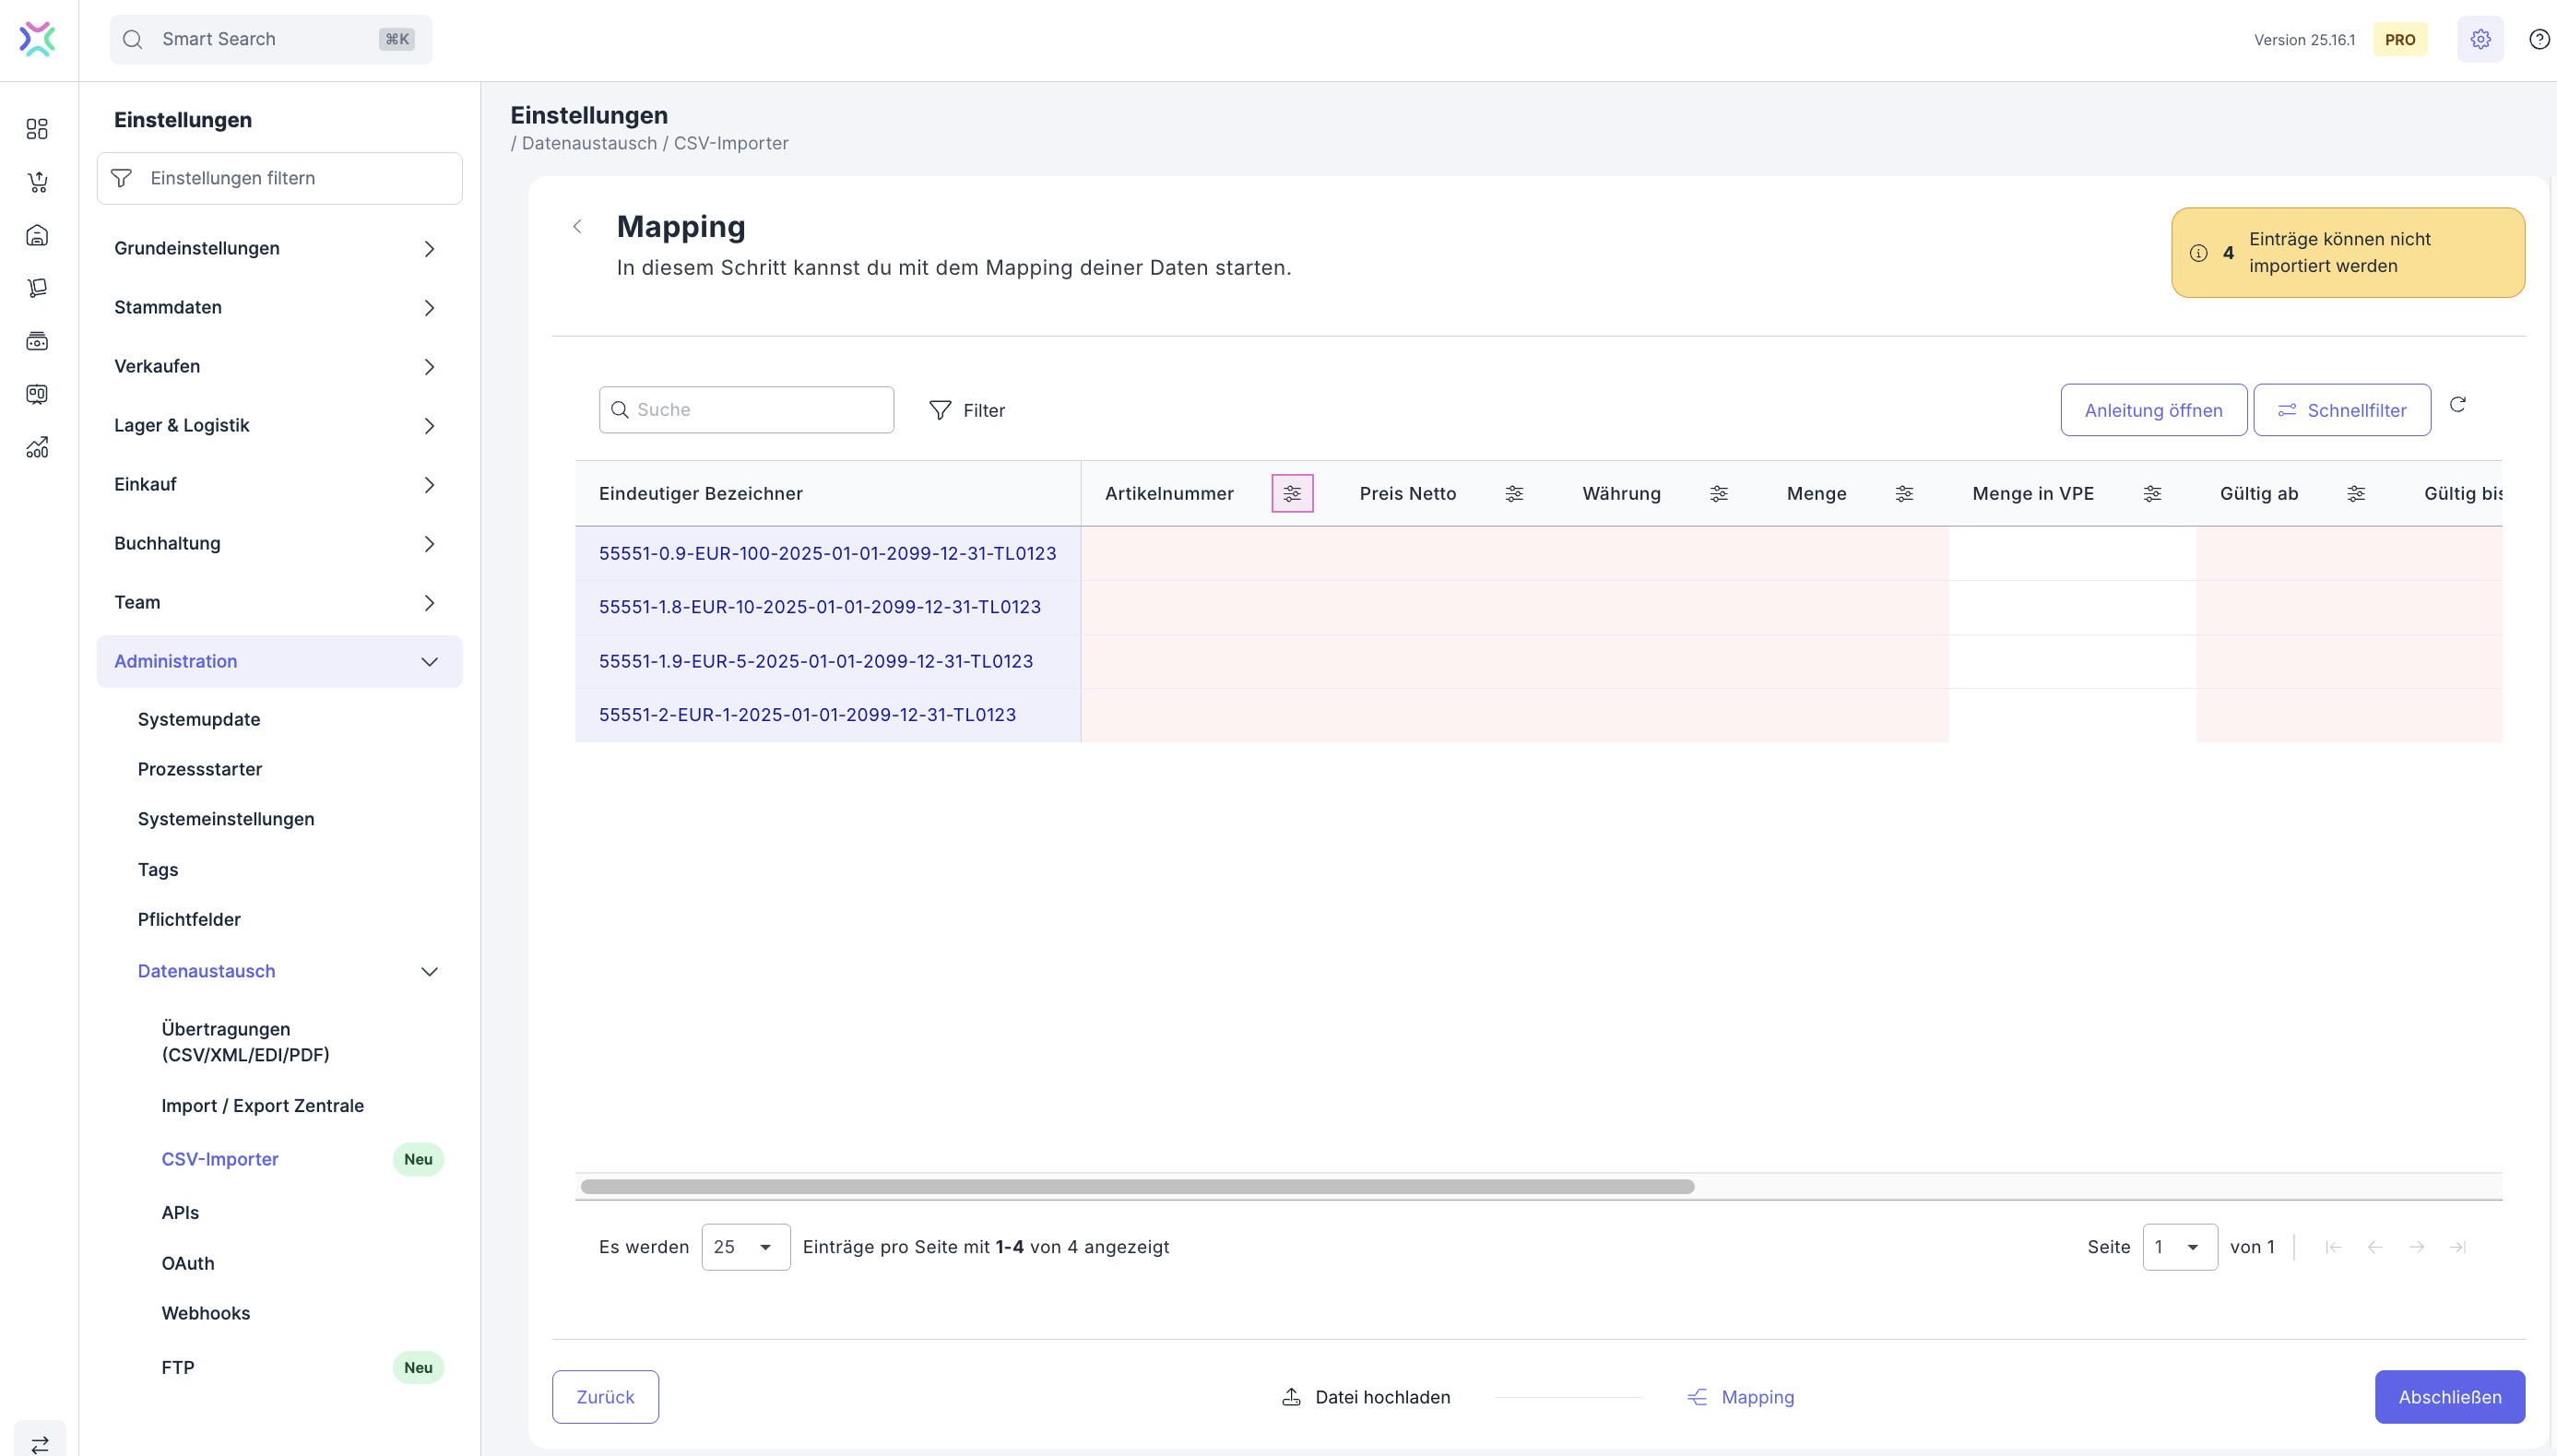Click back arrow next to Mapping heading
The width and height of the screenshot is (2557, 1456).
(577, 227)
